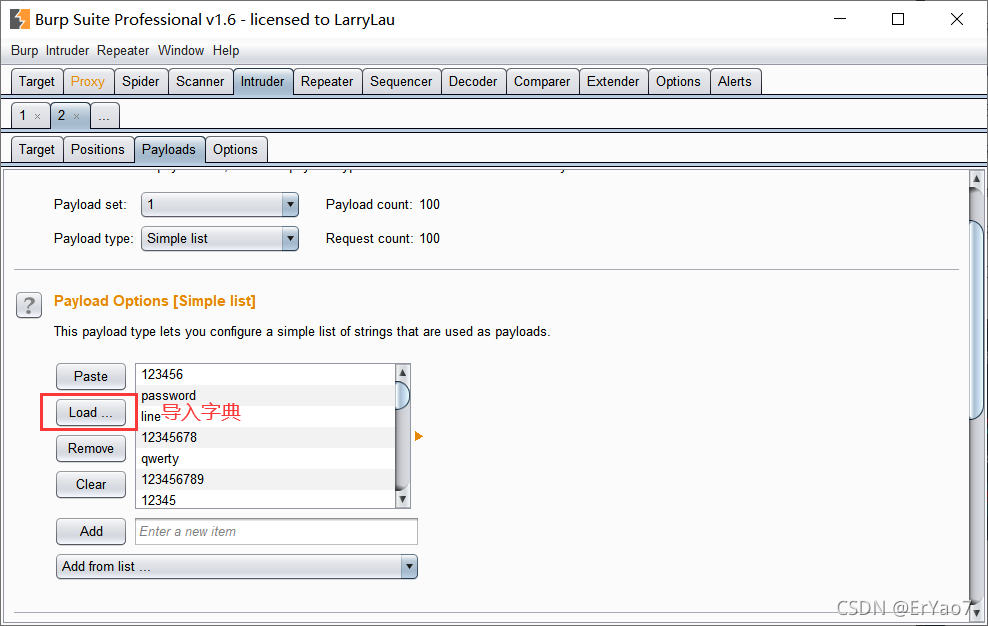The width and height of the screenshot is (988, 626).
Task: Click payload list scrollbar down arrow
Action: 403,499
